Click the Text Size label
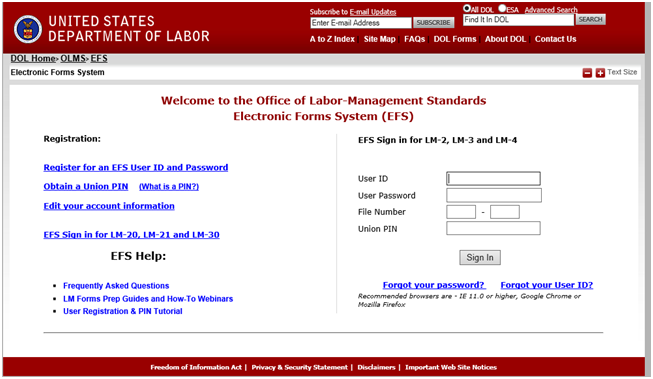 [622, 72]
